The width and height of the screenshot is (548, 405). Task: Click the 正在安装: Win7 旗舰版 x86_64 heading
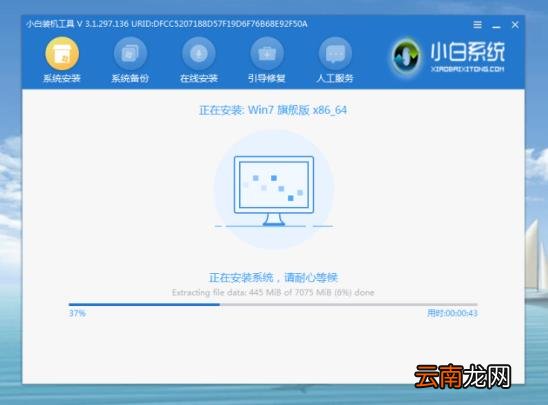coord(273,110)
